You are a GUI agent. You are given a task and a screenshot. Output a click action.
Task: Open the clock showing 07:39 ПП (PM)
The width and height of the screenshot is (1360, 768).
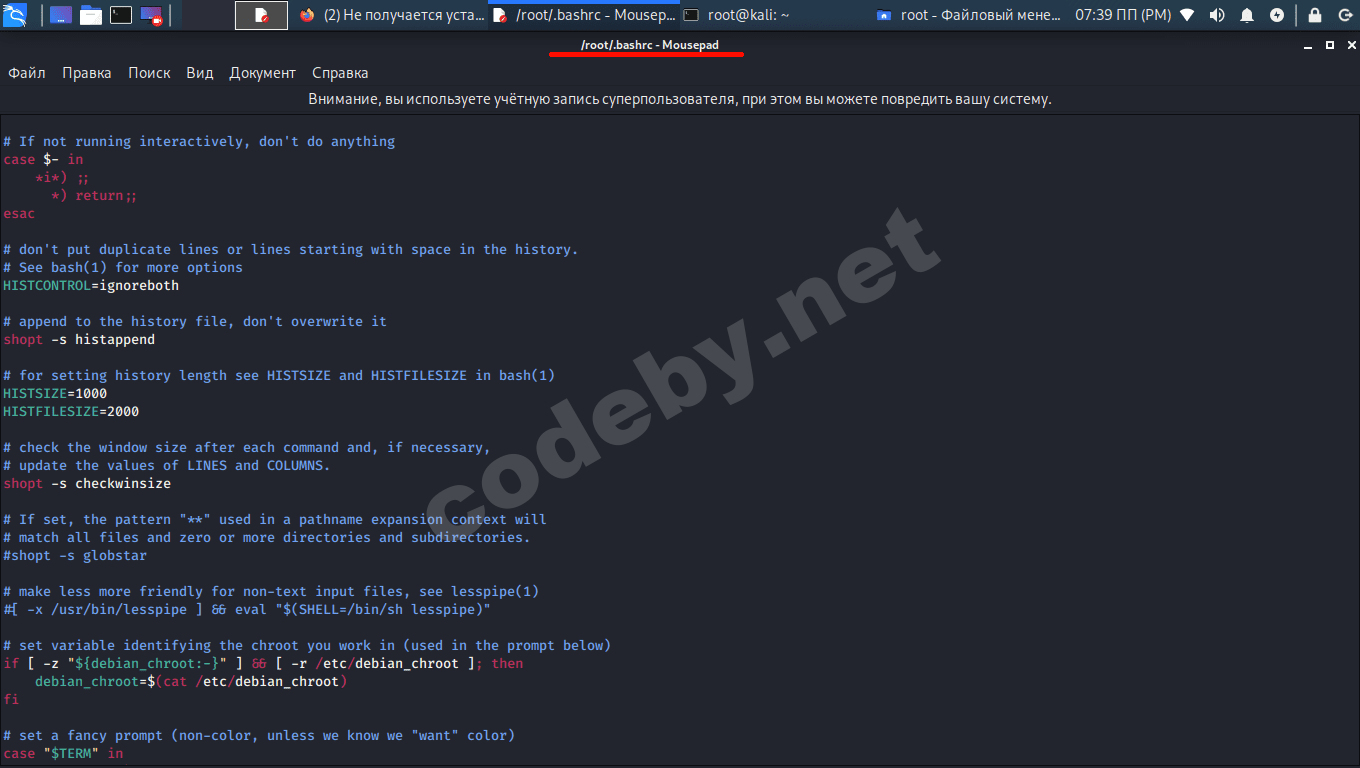tap(1123, 15)
